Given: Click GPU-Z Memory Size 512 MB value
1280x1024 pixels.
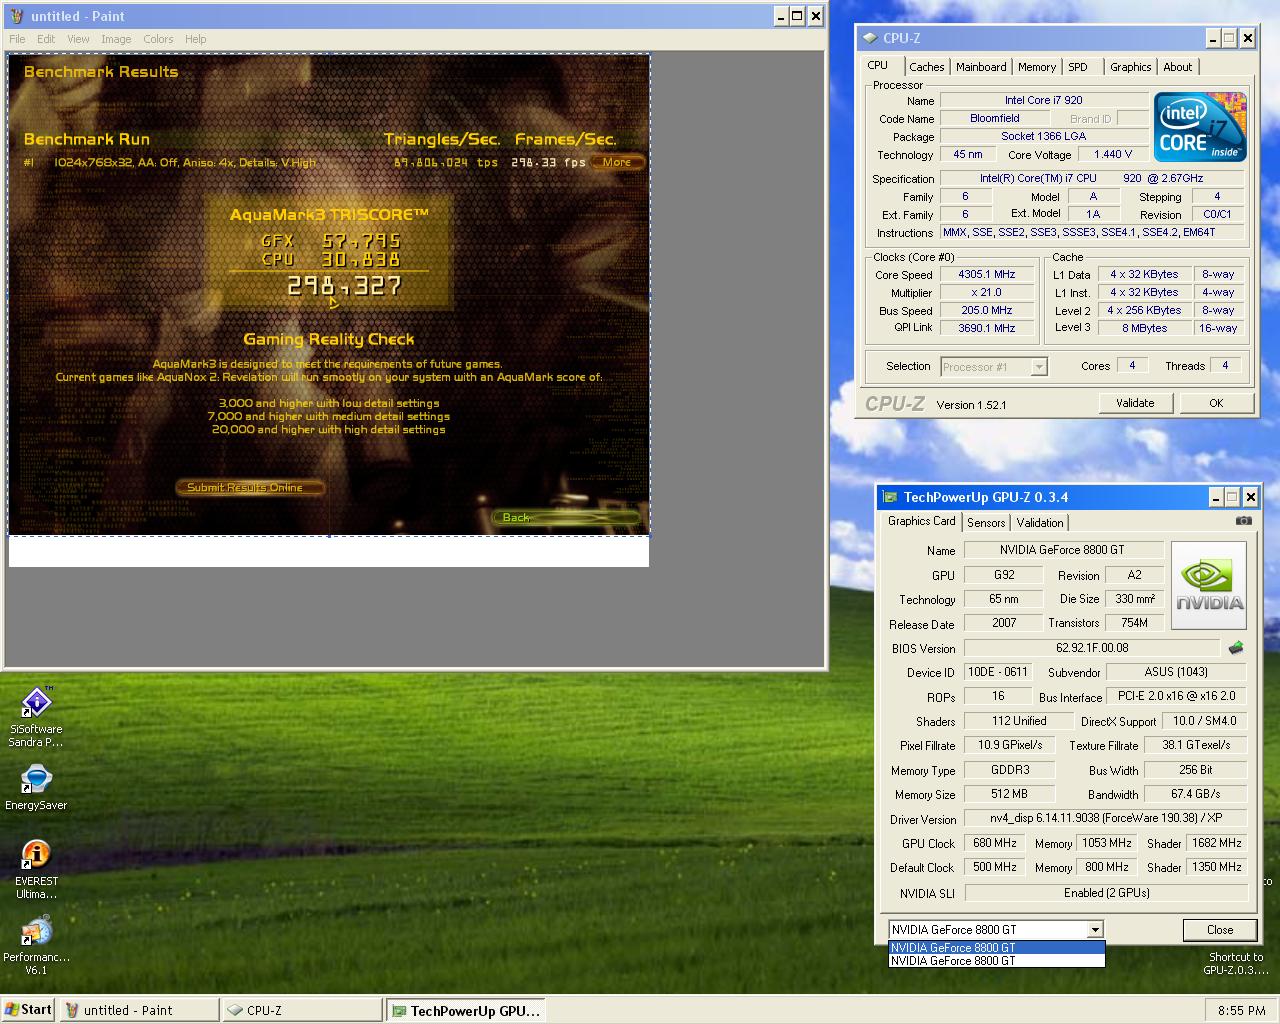Looking at the screenshot, I should pyautogui.click(x=1010, y=794).
